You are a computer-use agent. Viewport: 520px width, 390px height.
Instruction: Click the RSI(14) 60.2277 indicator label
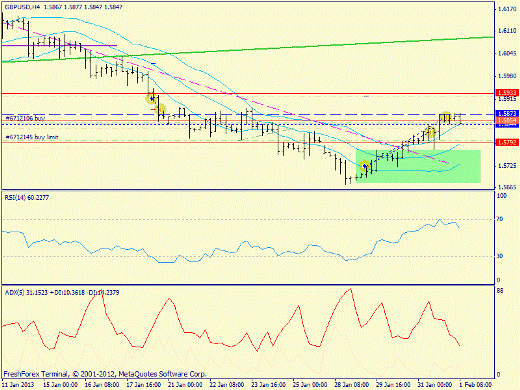pos(27,198)
